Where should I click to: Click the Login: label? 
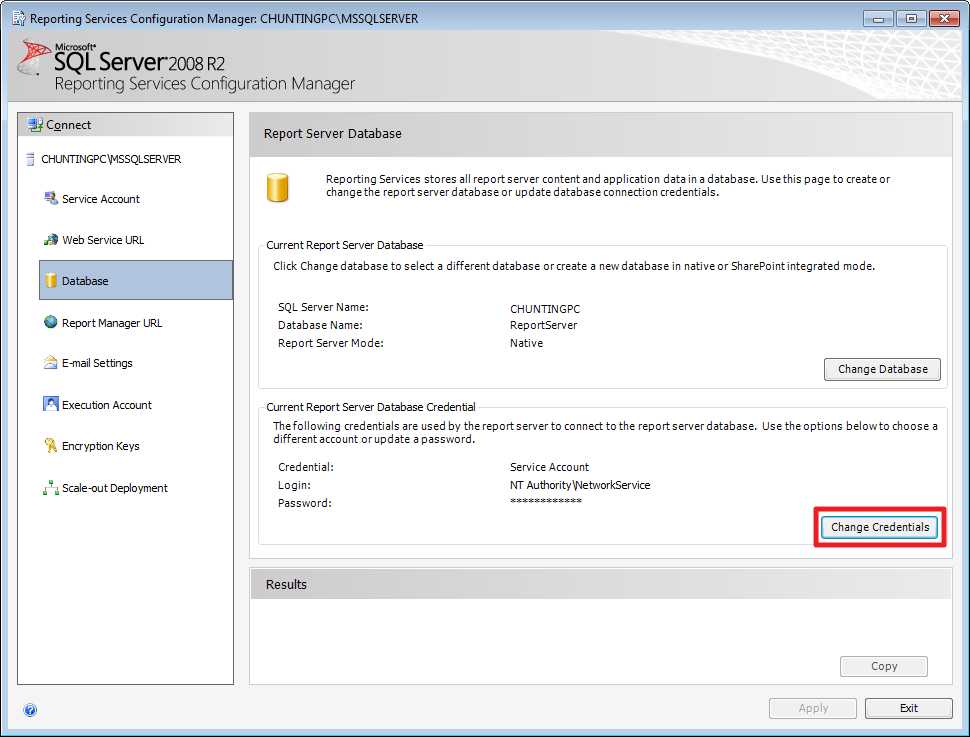coord(294,485)
